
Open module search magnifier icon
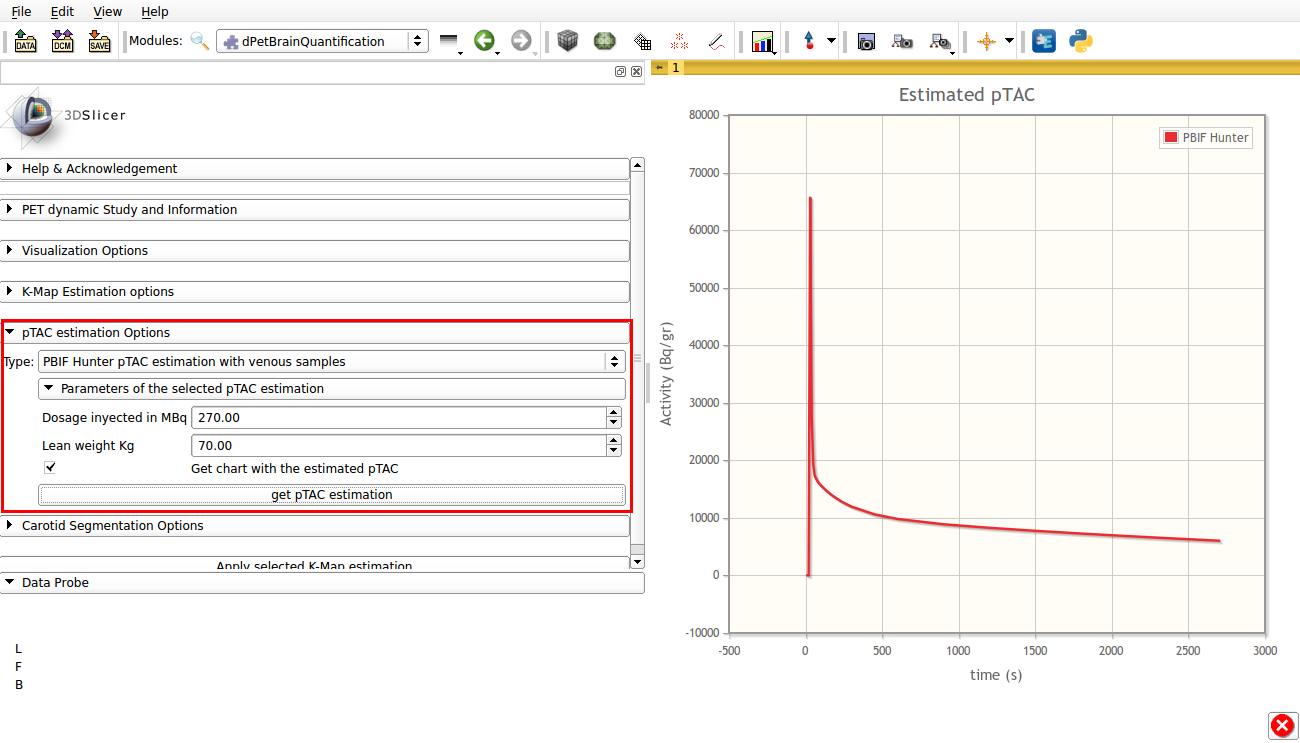(x=200, y=41)
